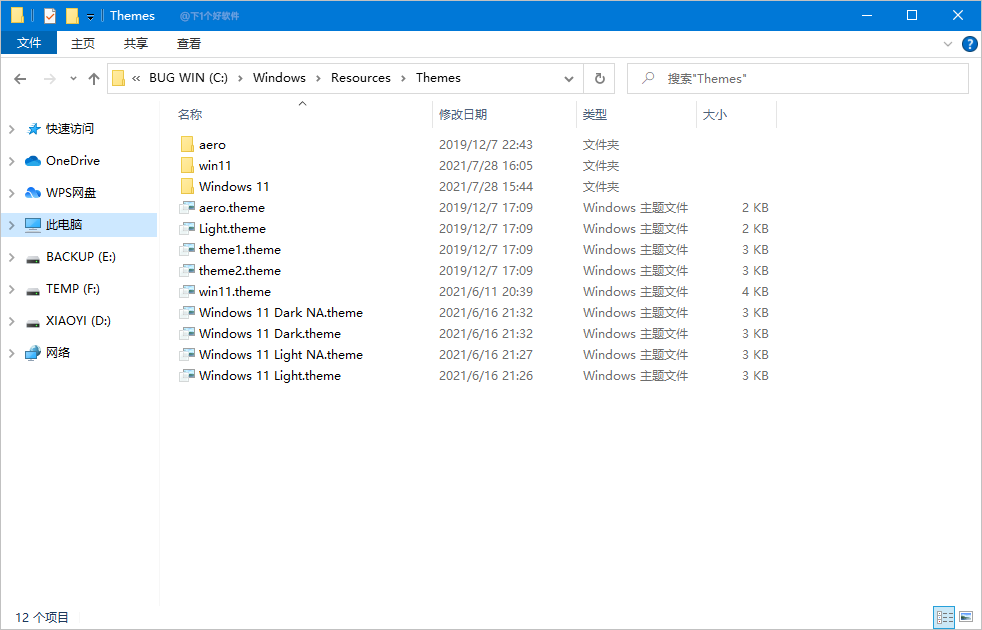
Task: Click the aero.theme file icon
Action: [187, 207]
